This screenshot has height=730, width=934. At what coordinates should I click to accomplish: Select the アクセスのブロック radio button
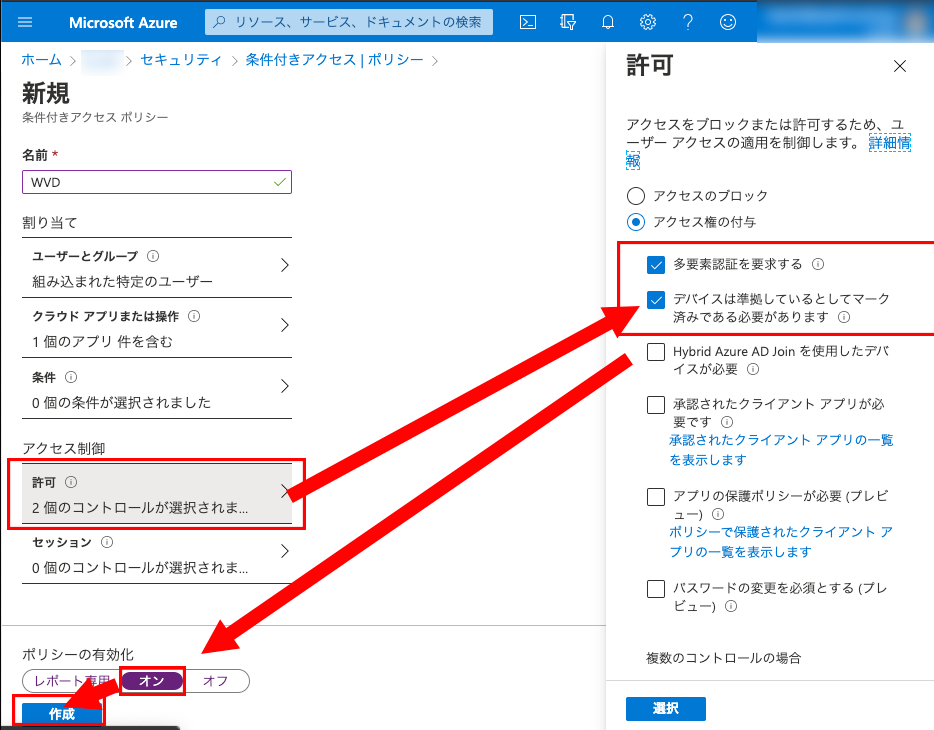point(636,196)
